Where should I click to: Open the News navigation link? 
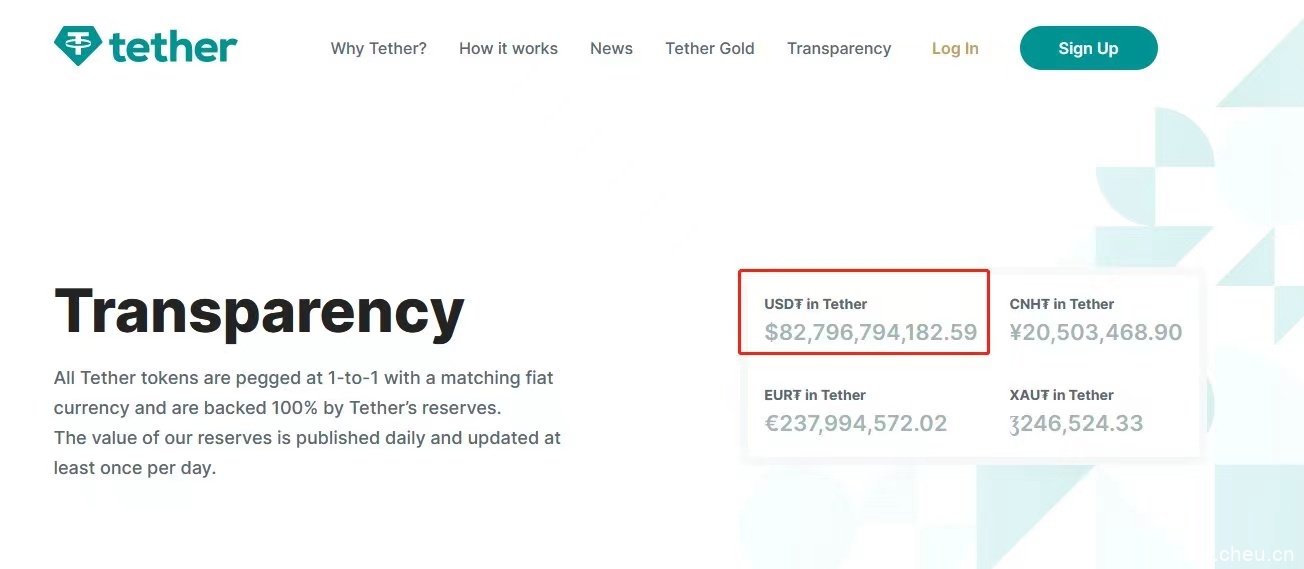click(611, 48)
